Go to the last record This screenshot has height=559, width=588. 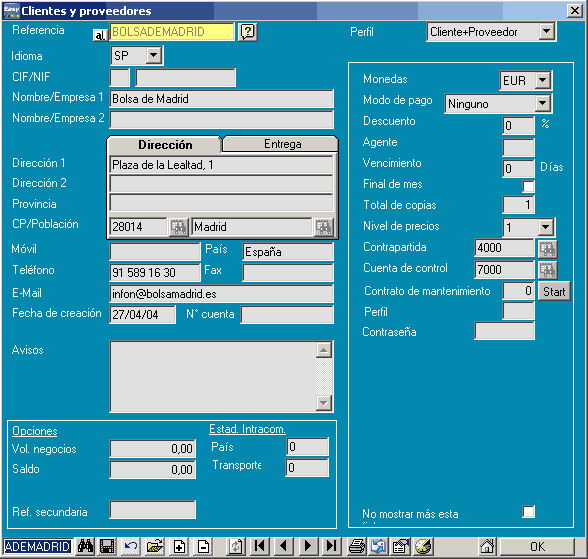click(332, 546)
